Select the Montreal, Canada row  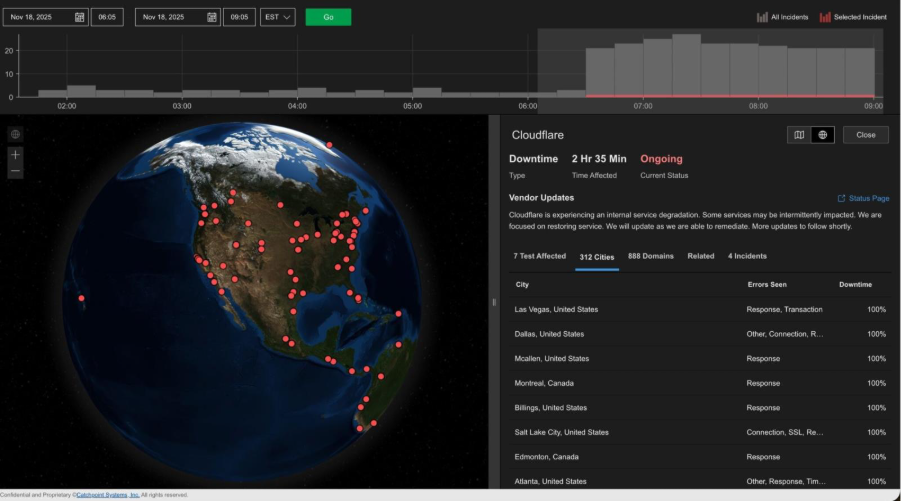[x=700, y=383]
